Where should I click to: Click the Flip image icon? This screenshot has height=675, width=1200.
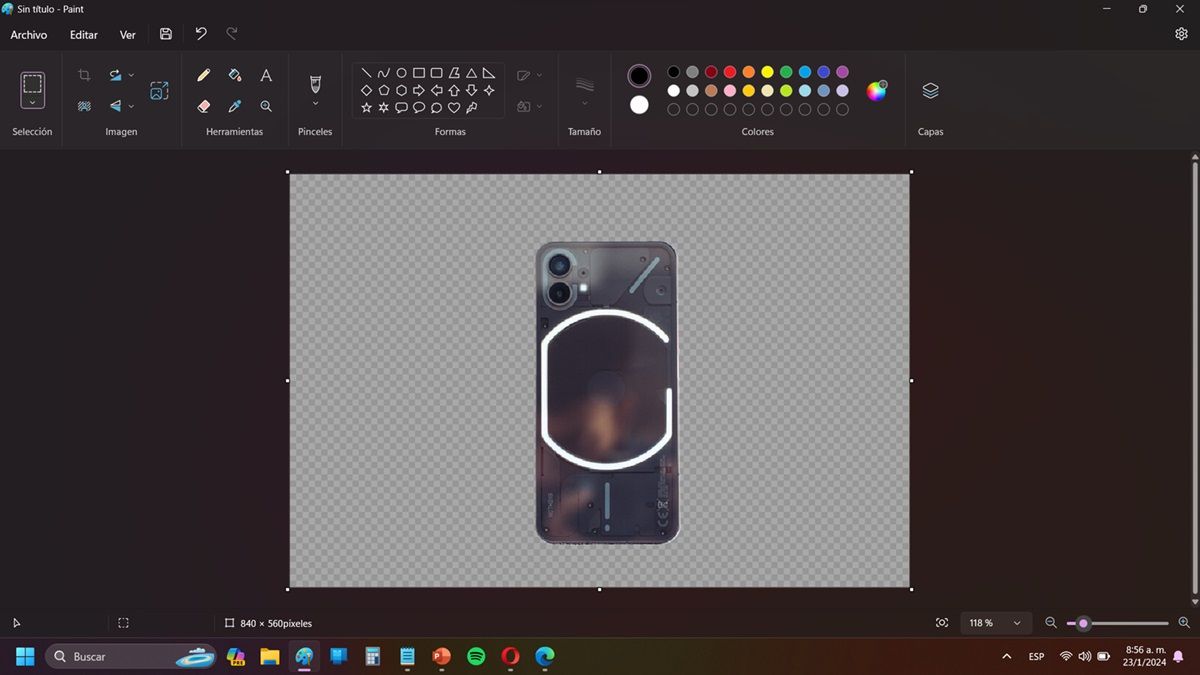[115, 106]
